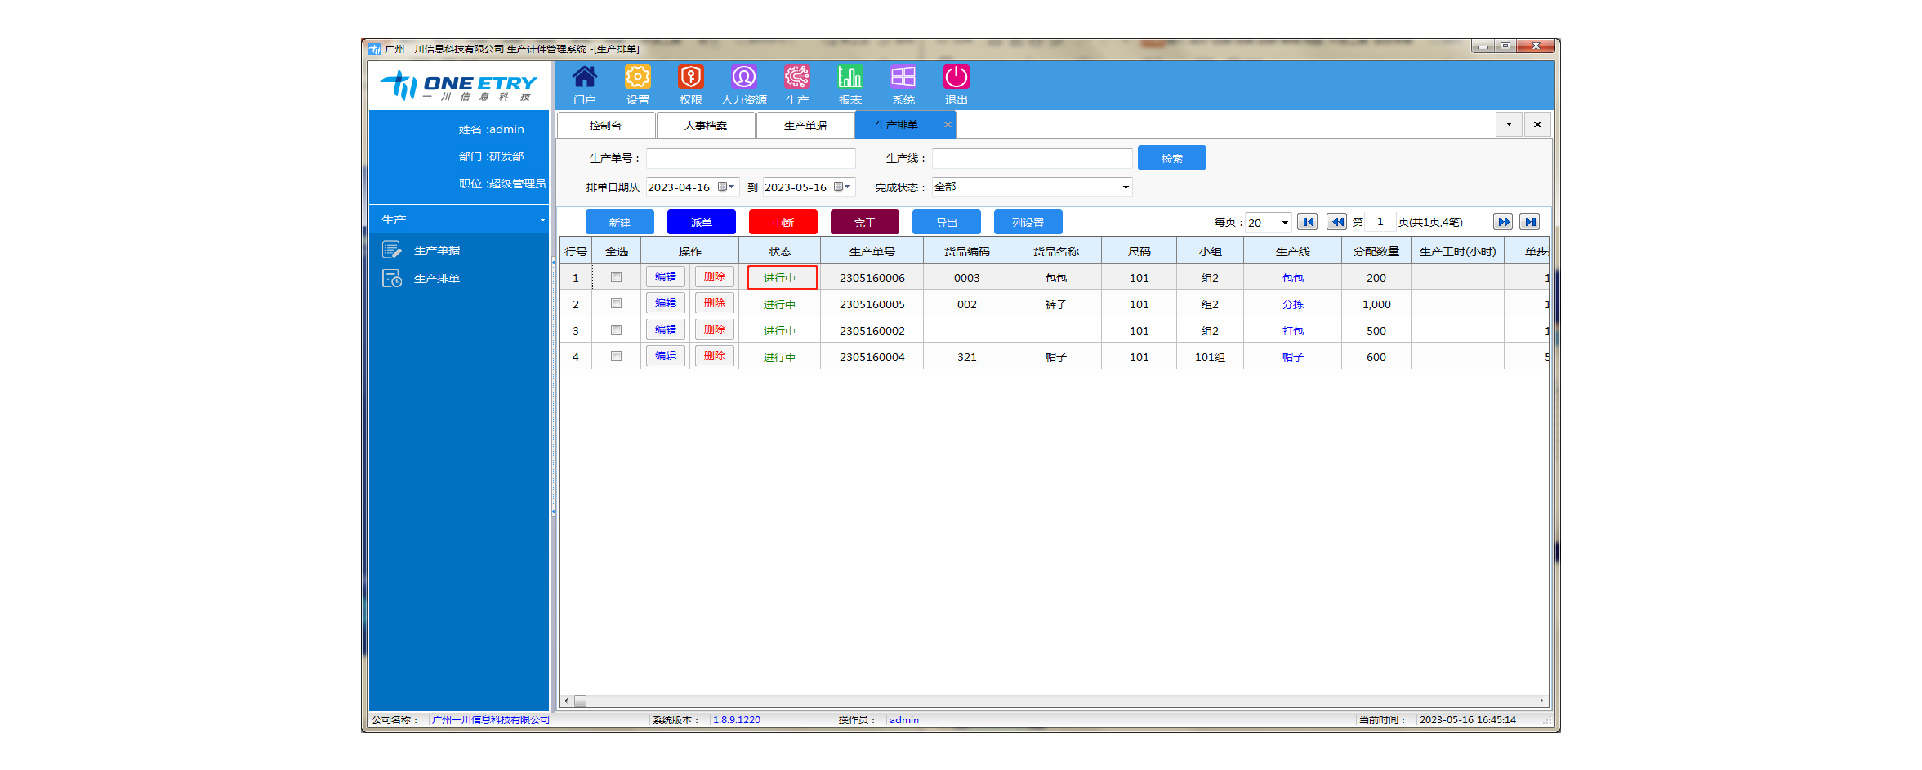Click the horizontal scrollbar left arrow

(566, 701)
